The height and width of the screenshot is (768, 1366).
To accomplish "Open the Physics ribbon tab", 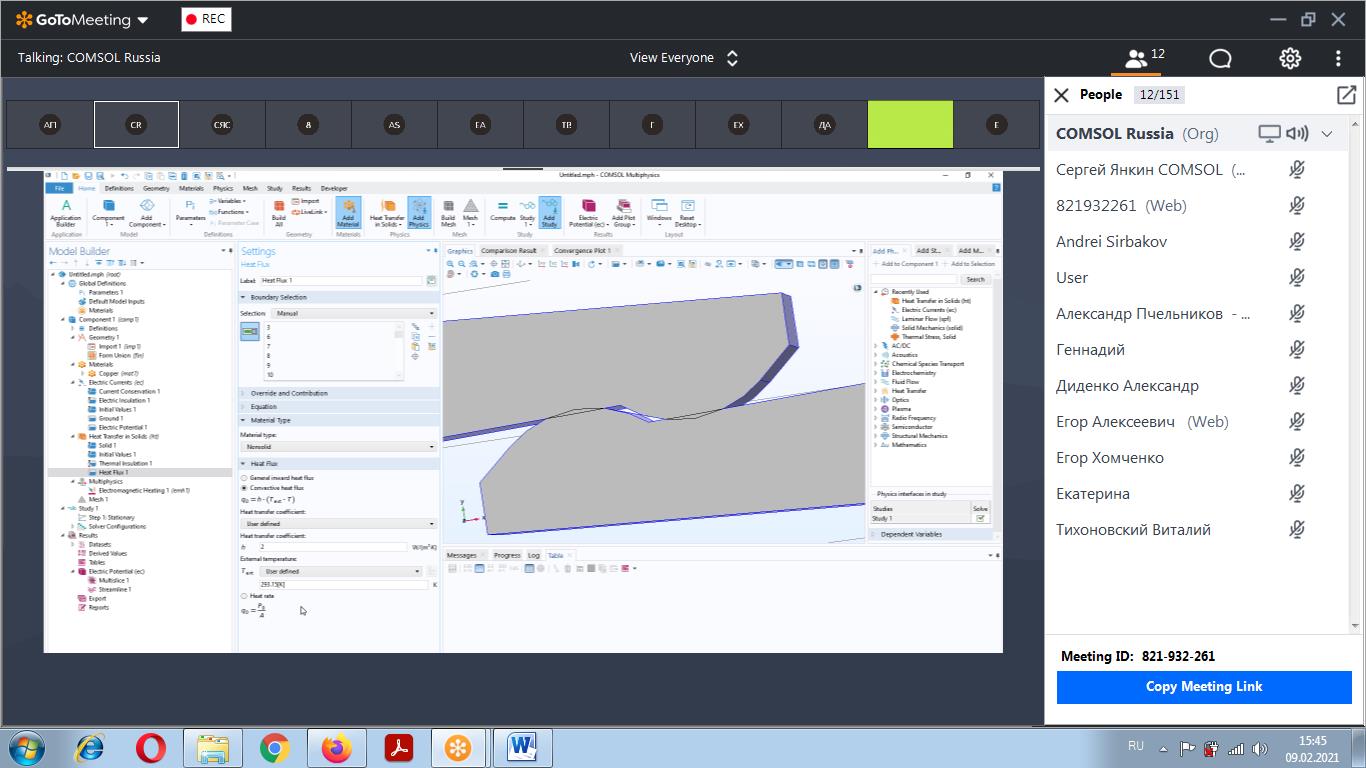I will click(x=222, y=188).
